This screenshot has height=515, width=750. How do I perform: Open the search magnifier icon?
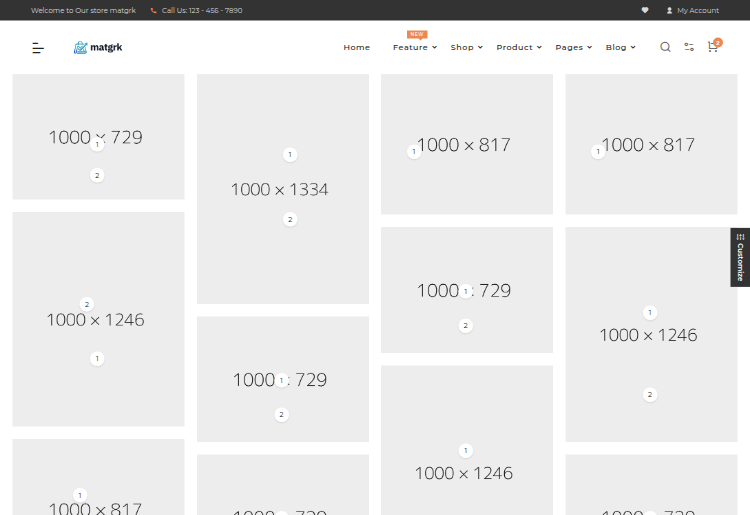point(665,47)
